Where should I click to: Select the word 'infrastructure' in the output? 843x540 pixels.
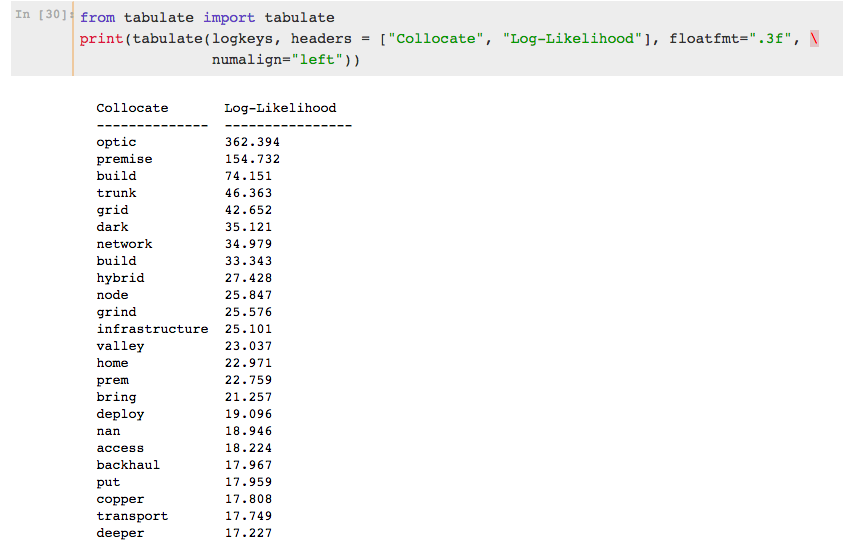(152, 329)
